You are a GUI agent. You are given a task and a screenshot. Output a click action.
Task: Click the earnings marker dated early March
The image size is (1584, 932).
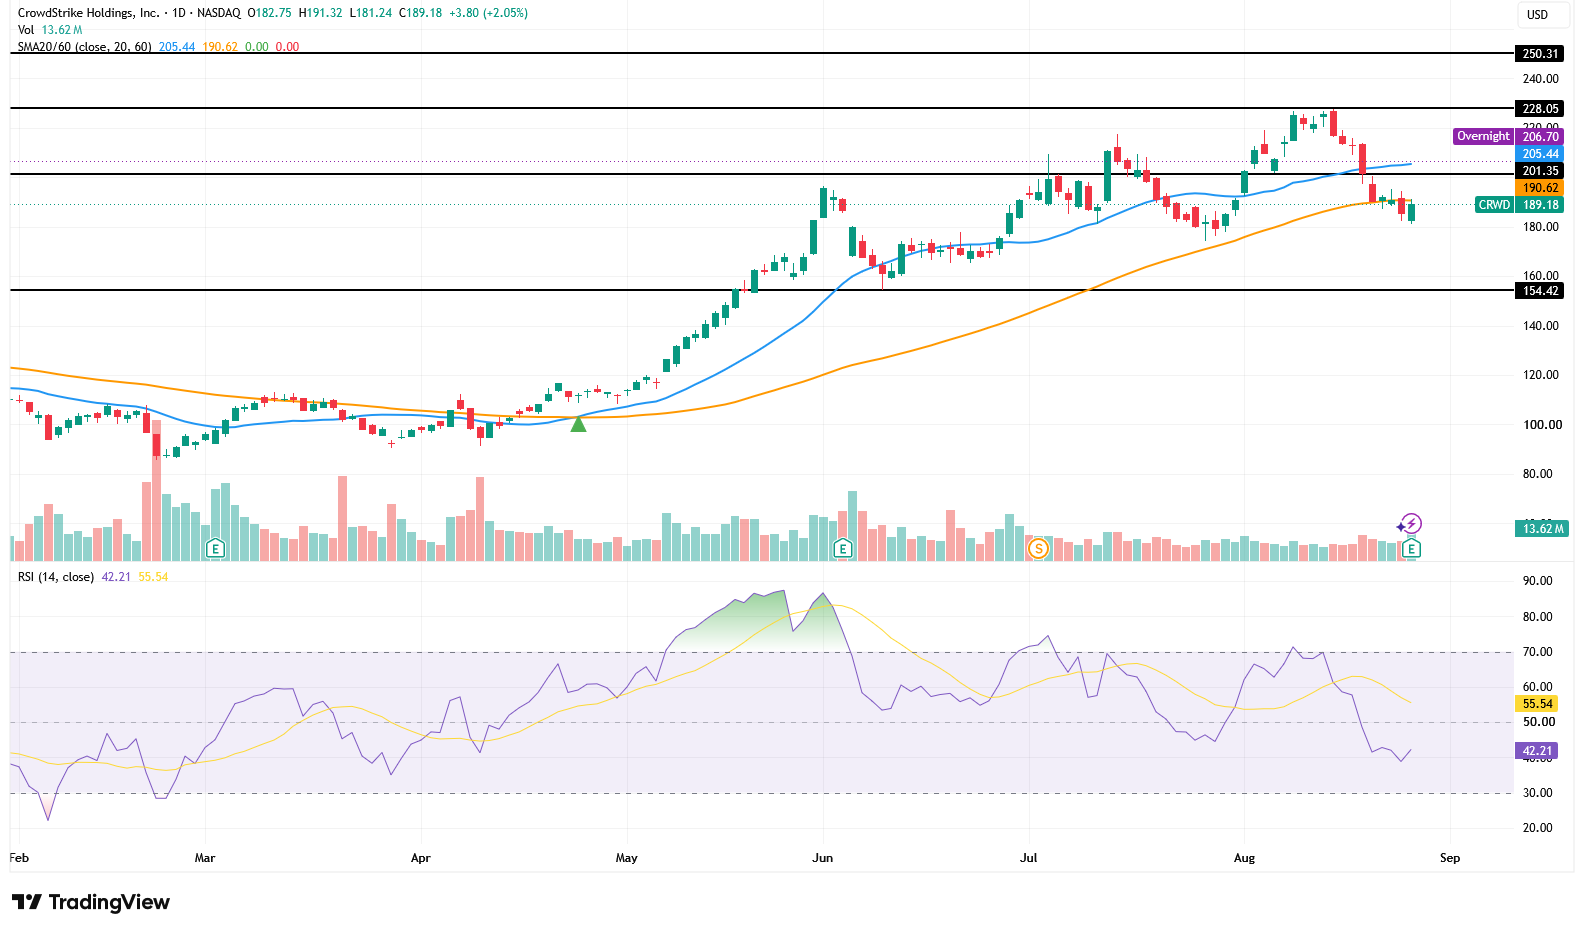[215, 548]
